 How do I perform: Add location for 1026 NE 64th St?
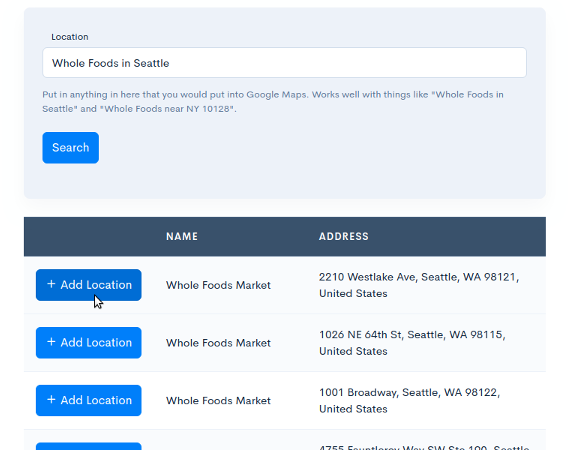point(89,342)
